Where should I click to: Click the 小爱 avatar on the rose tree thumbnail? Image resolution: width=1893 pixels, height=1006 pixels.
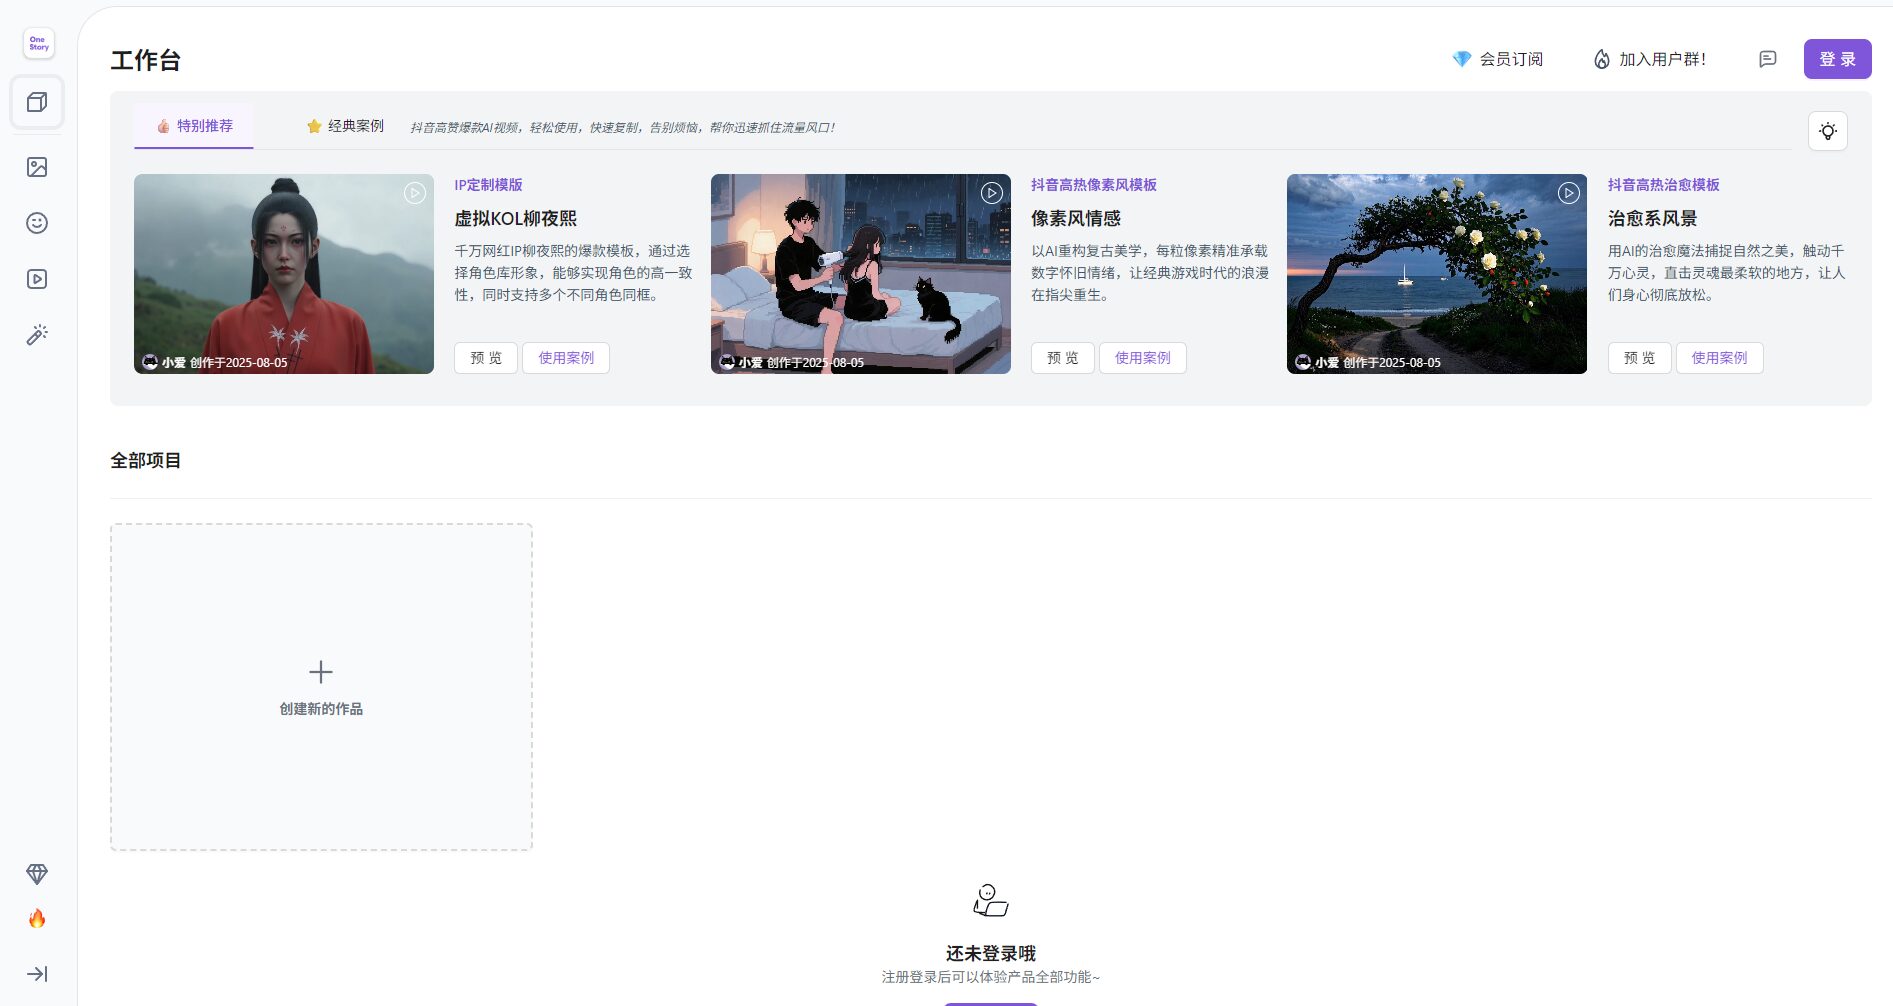(x=1303, y=362)
